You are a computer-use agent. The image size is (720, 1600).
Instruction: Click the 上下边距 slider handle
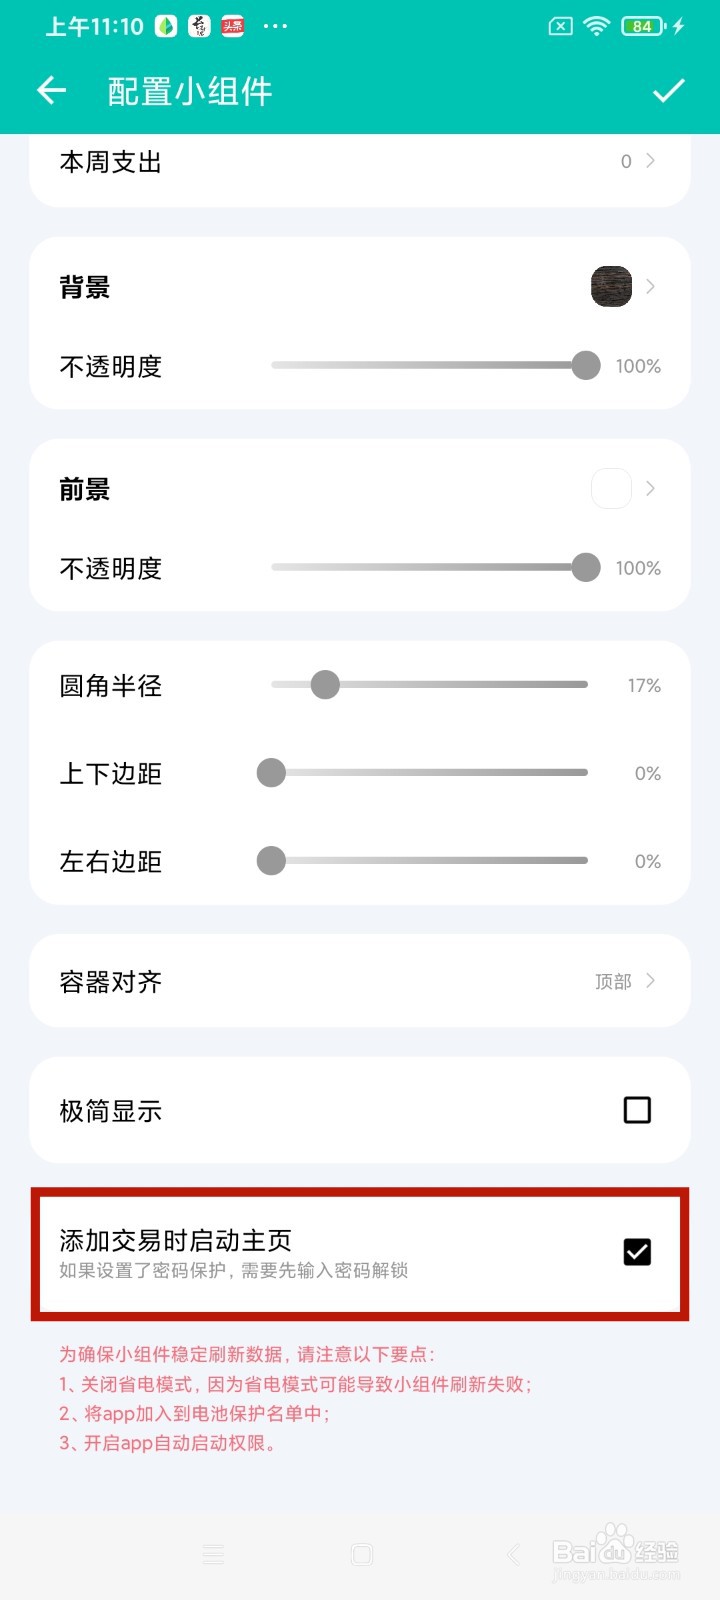[x=271, y=773]
